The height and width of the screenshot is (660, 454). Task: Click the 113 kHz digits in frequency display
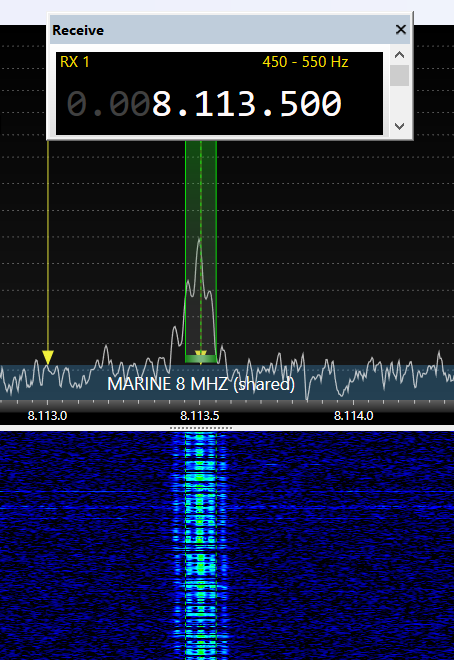point(225,104)
